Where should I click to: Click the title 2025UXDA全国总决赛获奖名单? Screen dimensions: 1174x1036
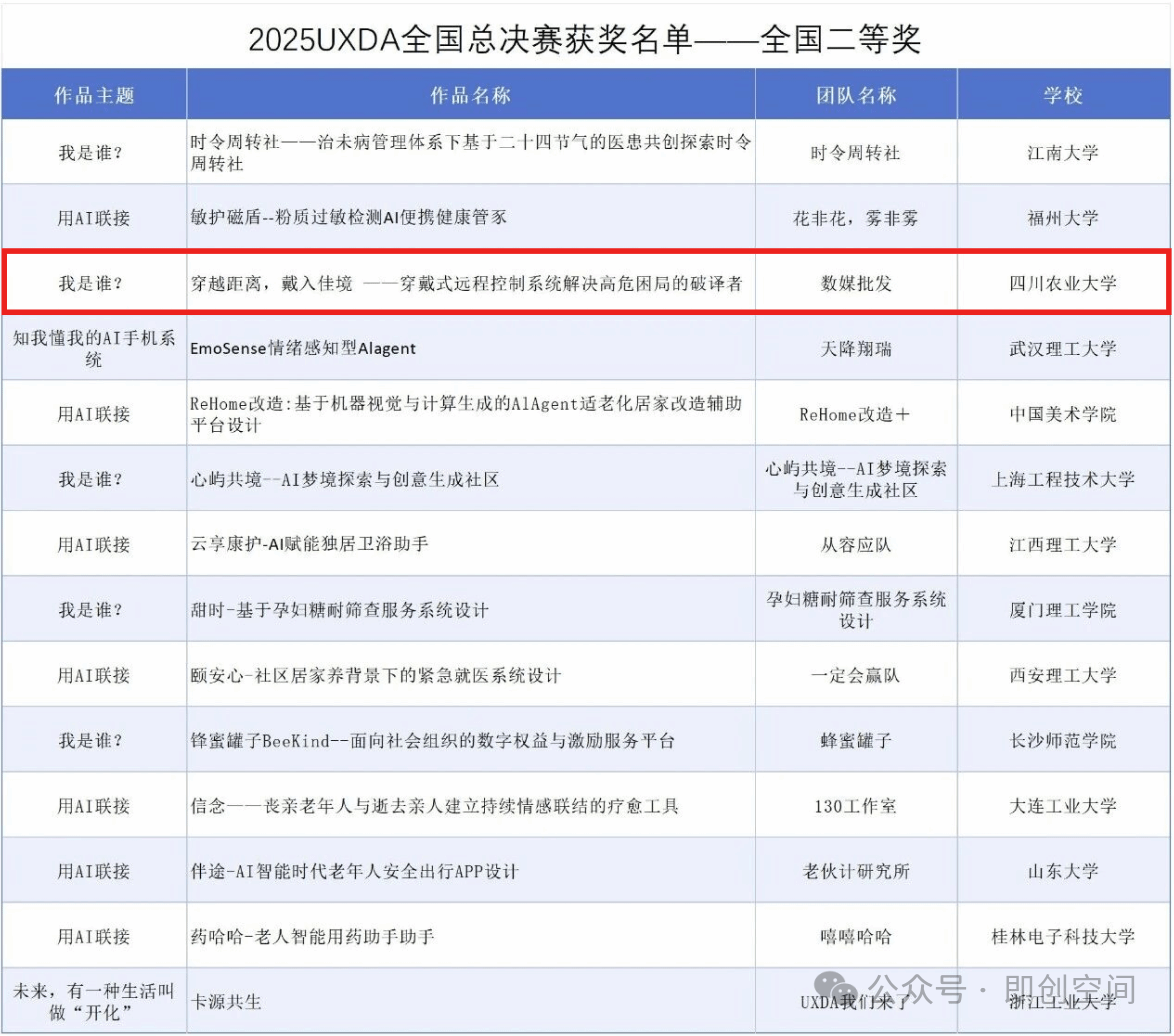point(585,40)
